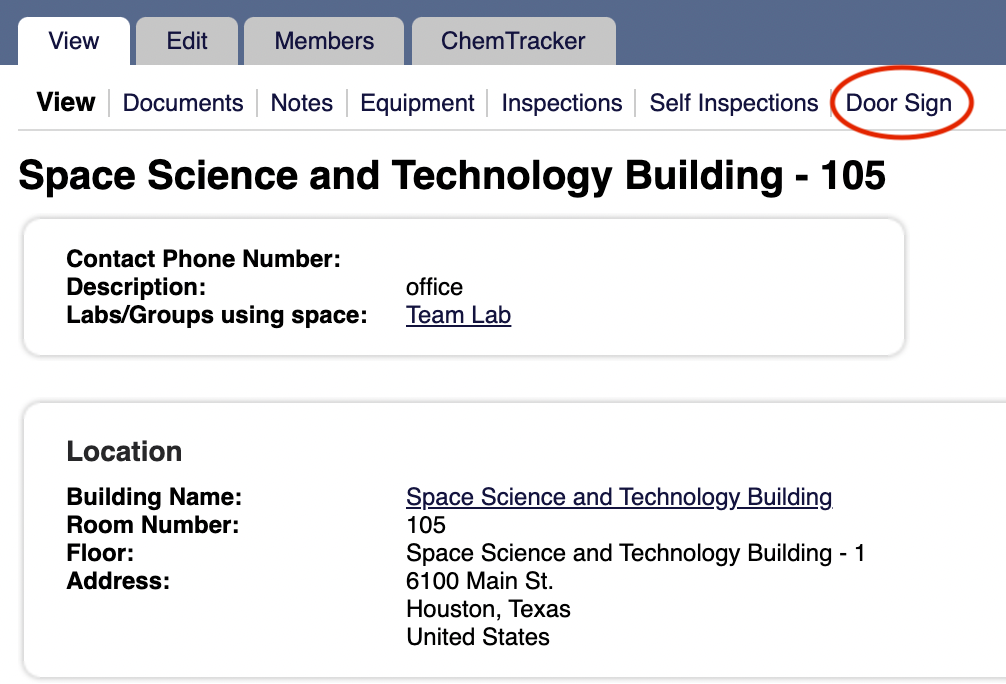View the Inspections section
The image size is (1006, 684).
561,103
